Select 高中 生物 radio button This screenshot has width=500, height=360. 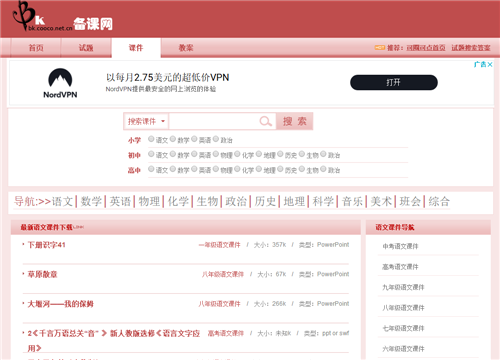(x=302, y=169)
